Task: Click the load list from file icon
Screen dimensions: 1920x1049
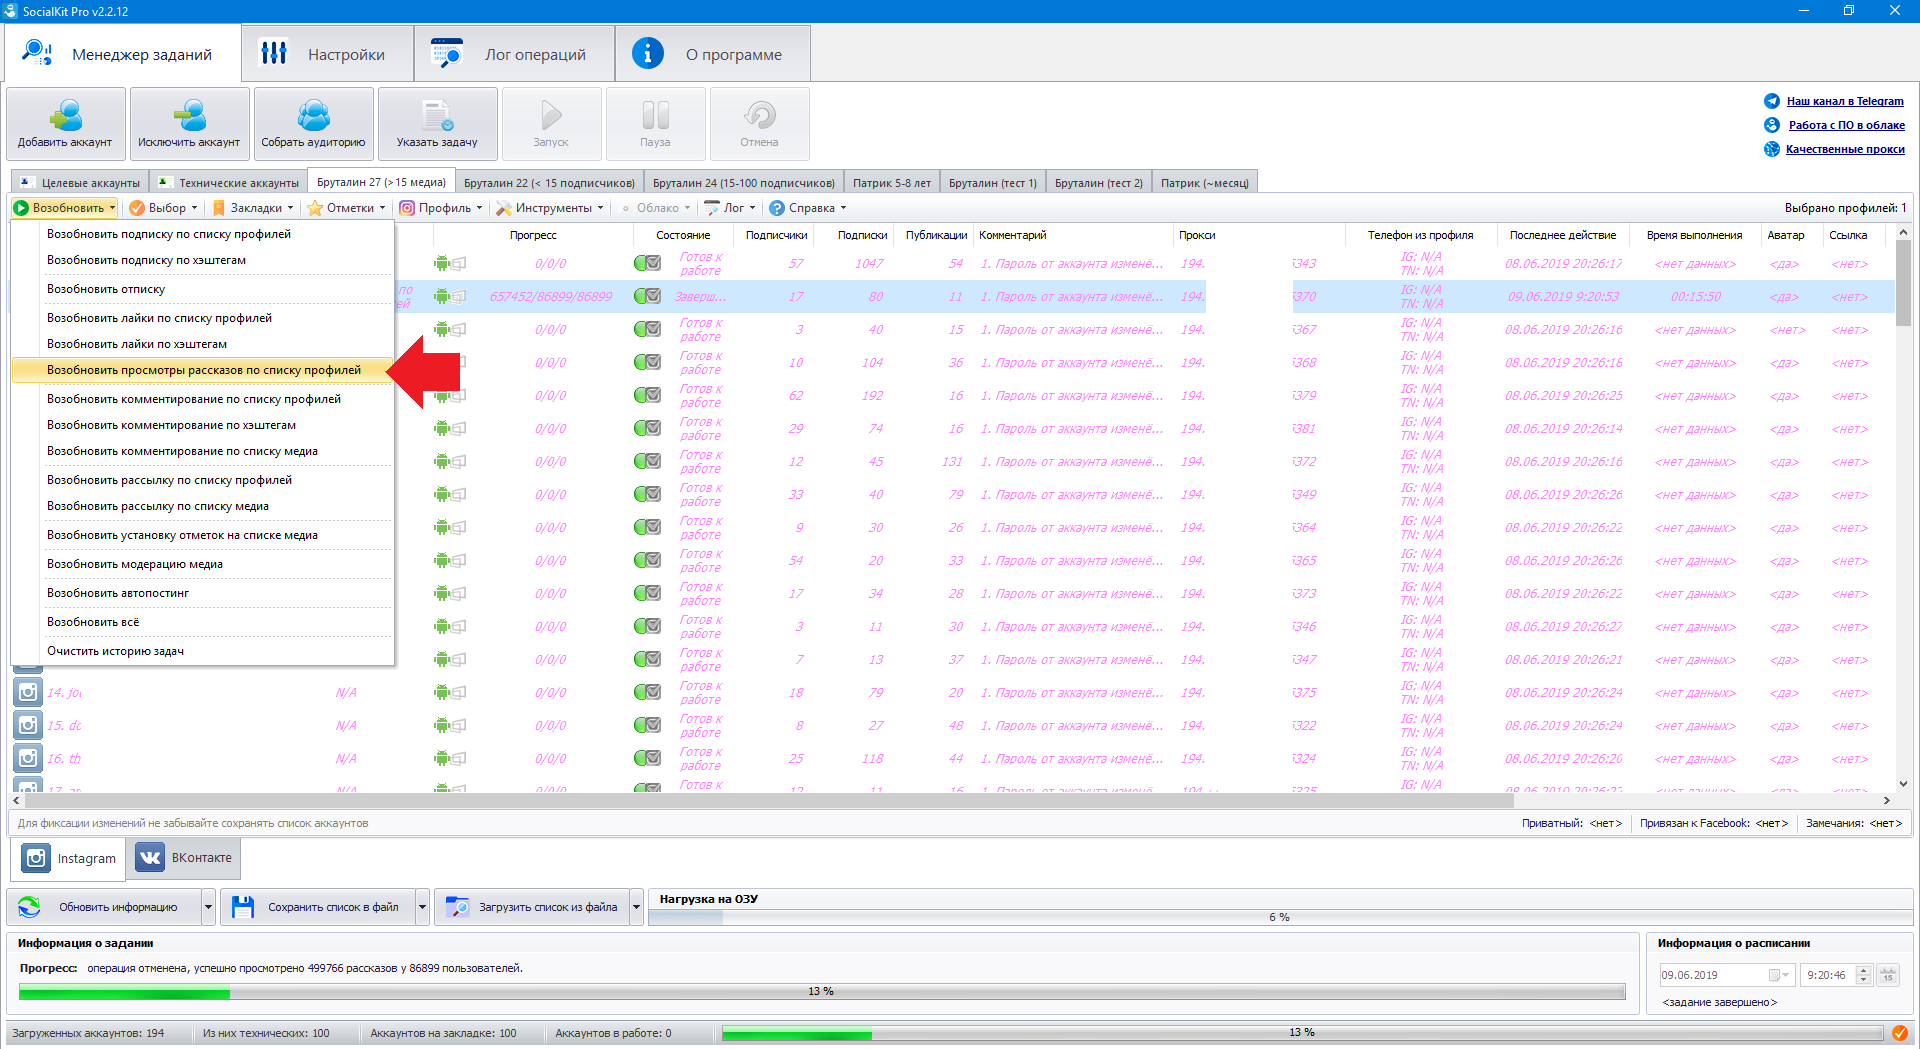Action: [x=457, y=907]
